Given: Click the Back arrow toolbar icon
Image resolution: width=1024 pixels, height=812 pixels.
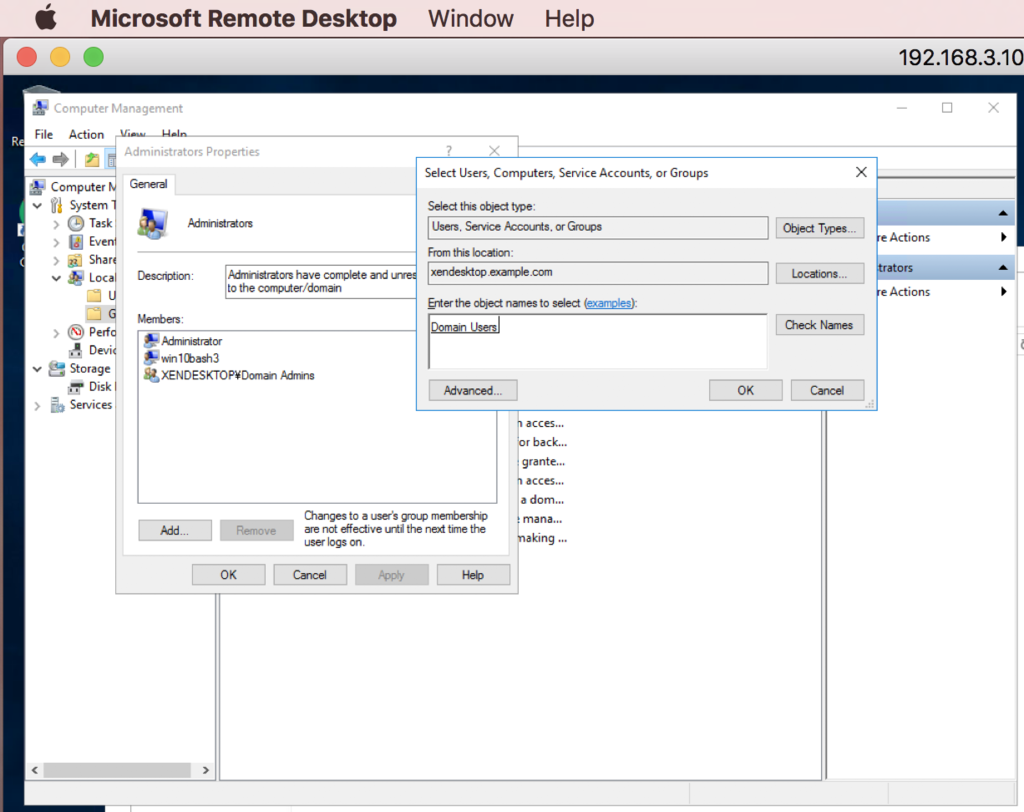Looking at the screenshot, I should point(38,159).
